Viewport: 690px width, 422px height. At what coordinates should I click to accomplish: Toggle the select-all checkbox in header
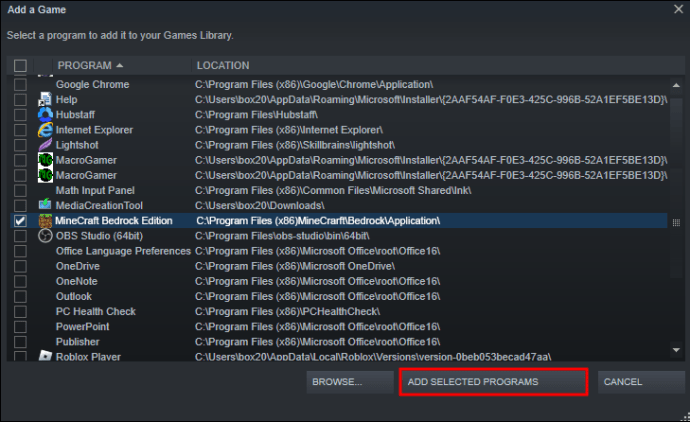(20, 66)
